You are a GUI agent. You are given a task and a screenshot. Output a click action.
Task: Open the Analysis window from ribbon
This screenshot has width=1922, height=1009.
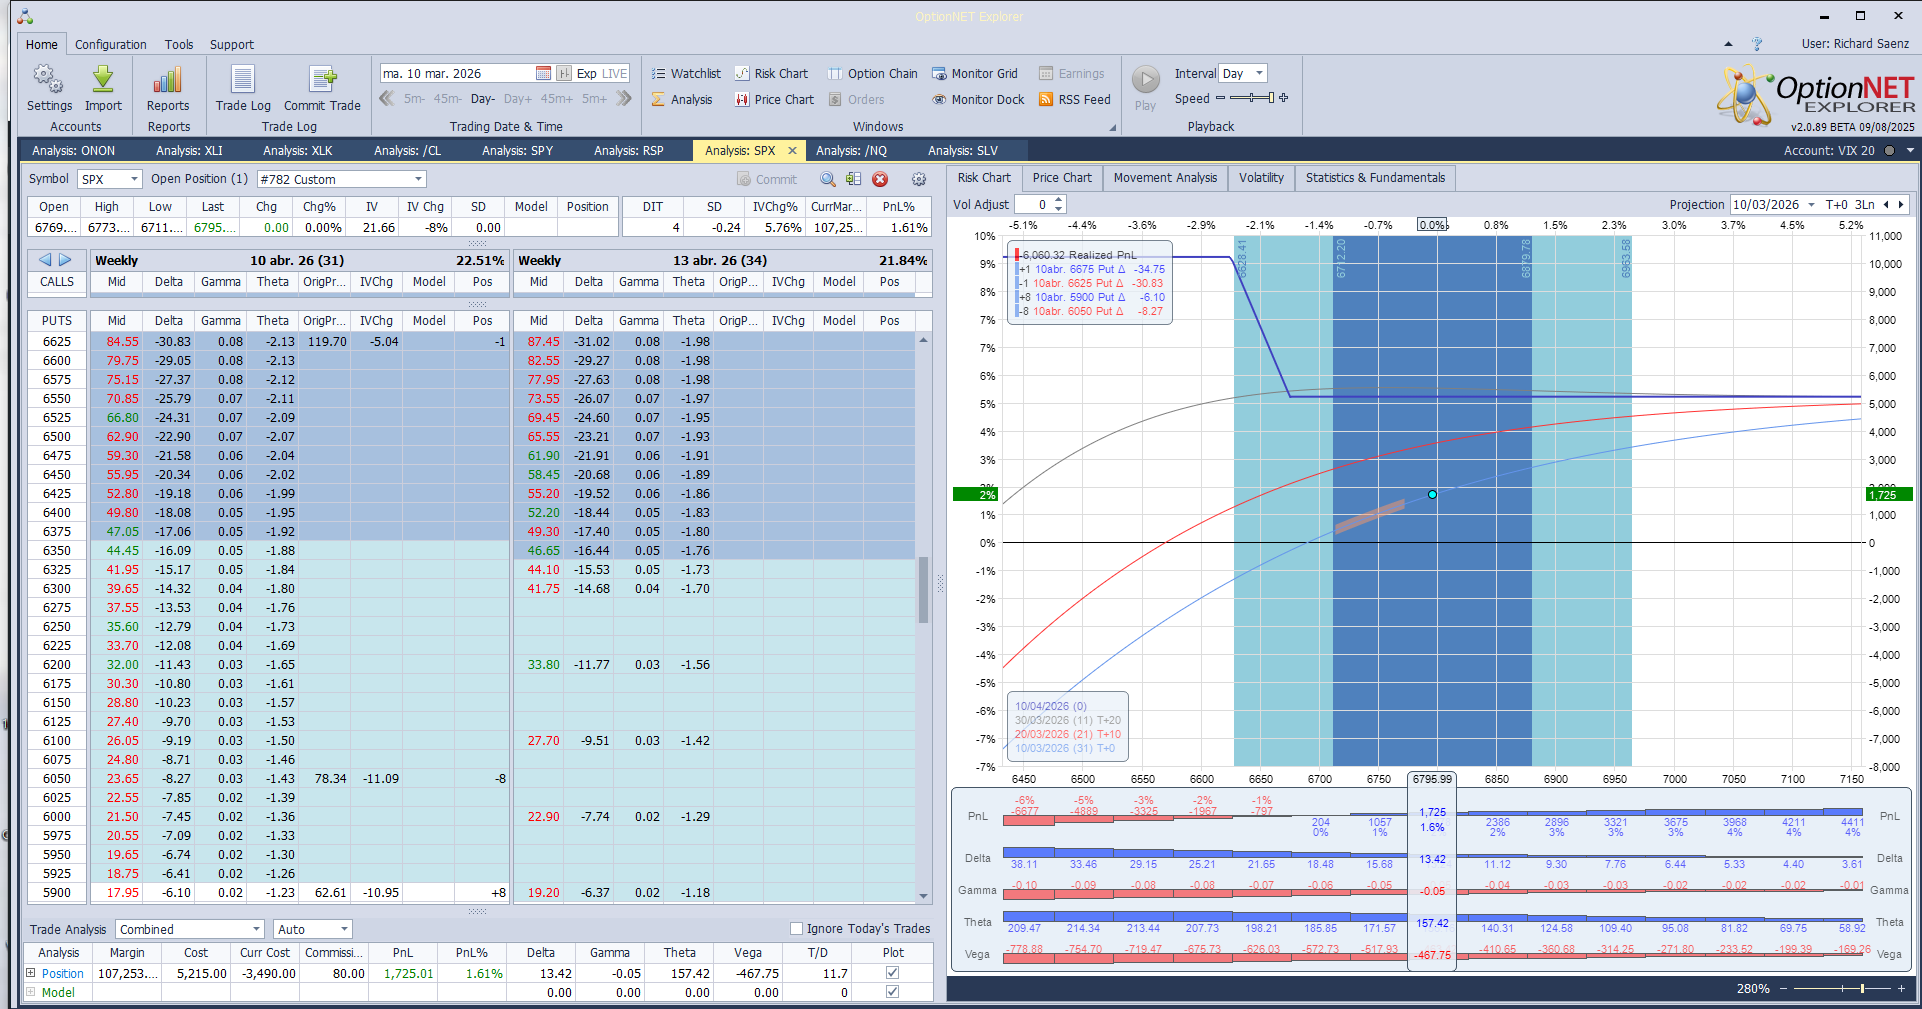(x=682, y=99)
